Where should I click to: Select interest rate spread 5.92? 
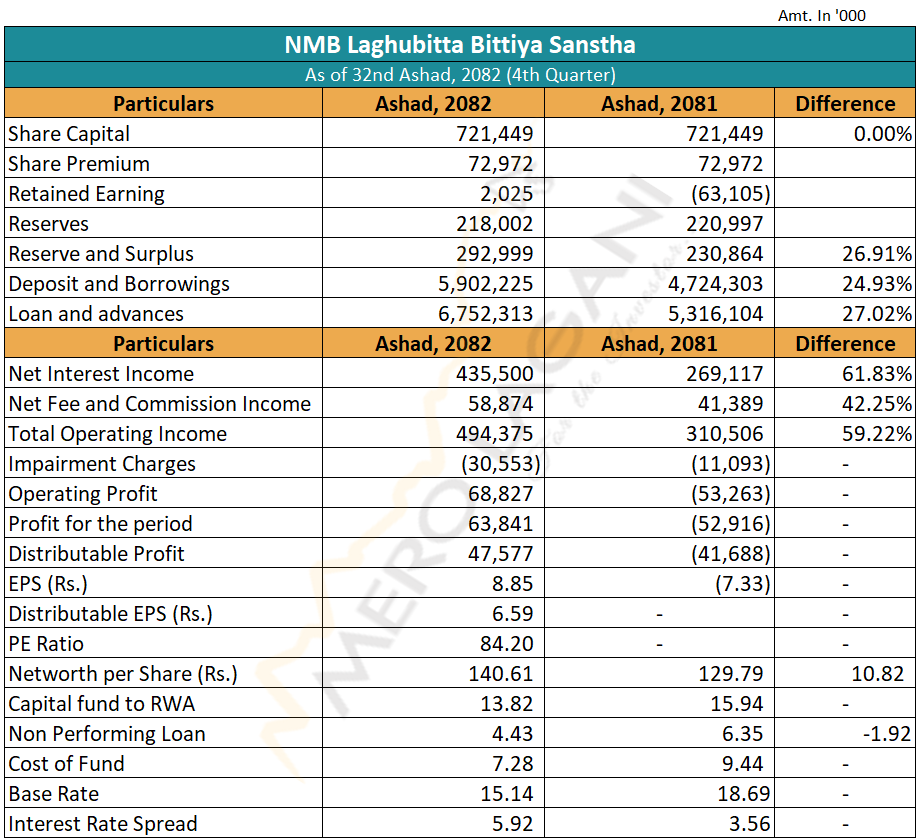[512, 824]
